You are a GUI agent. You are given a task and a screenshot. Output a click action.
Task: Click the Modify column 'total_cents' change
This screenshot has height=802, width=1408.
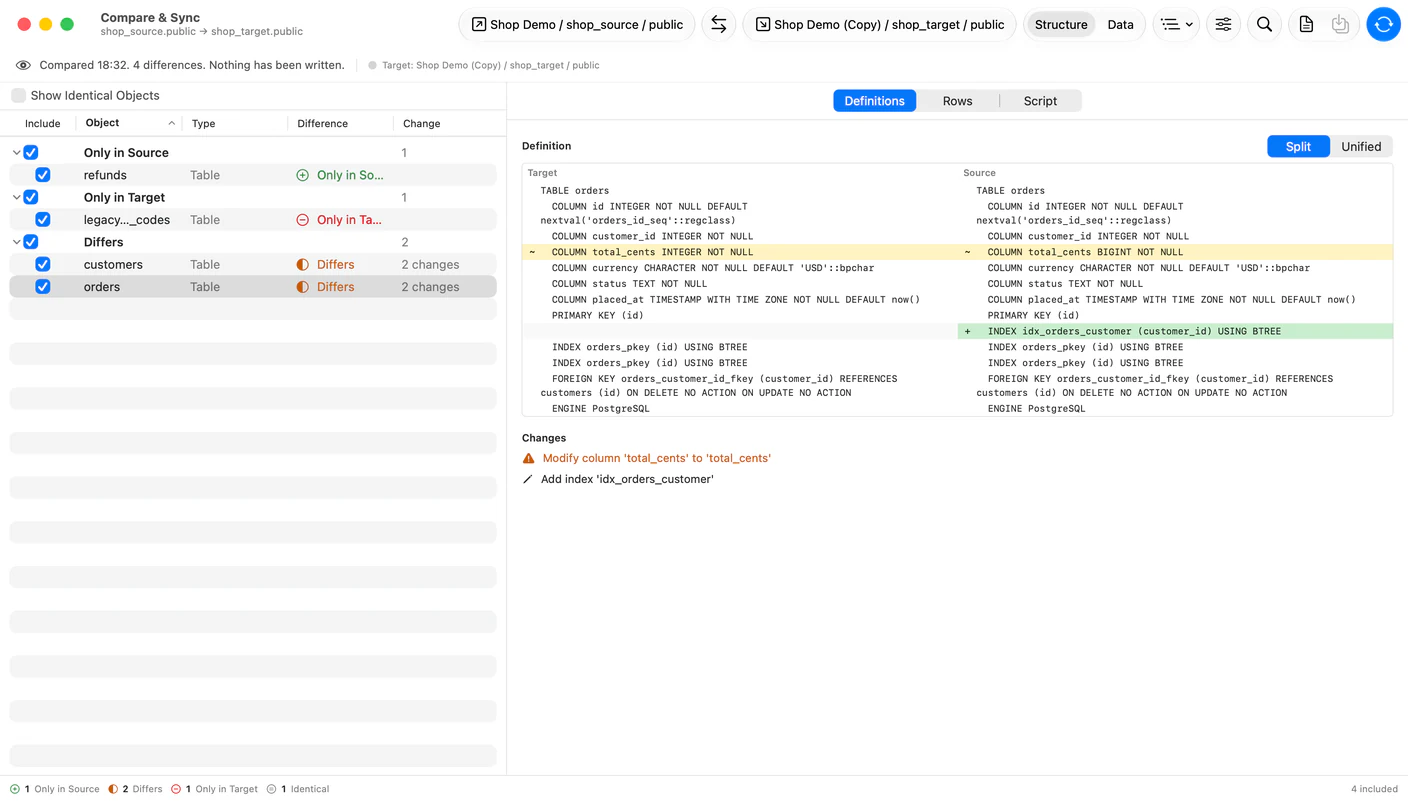[x=656, y=458]
